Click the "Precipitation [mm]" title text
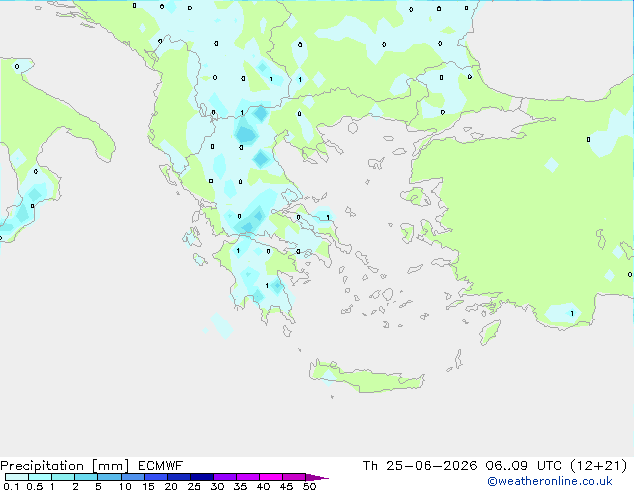This screenshot has height=490, width=634. tap(65, 466)
